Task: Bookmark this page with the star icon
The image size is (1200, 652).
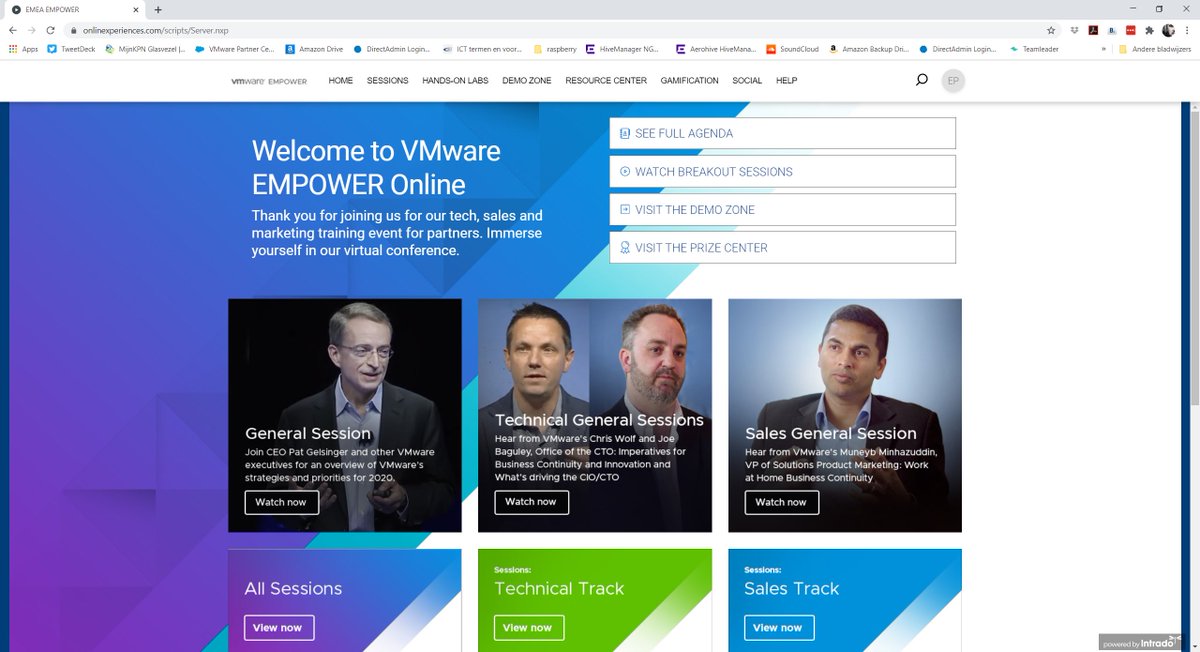Action: tap(1051, 30)
